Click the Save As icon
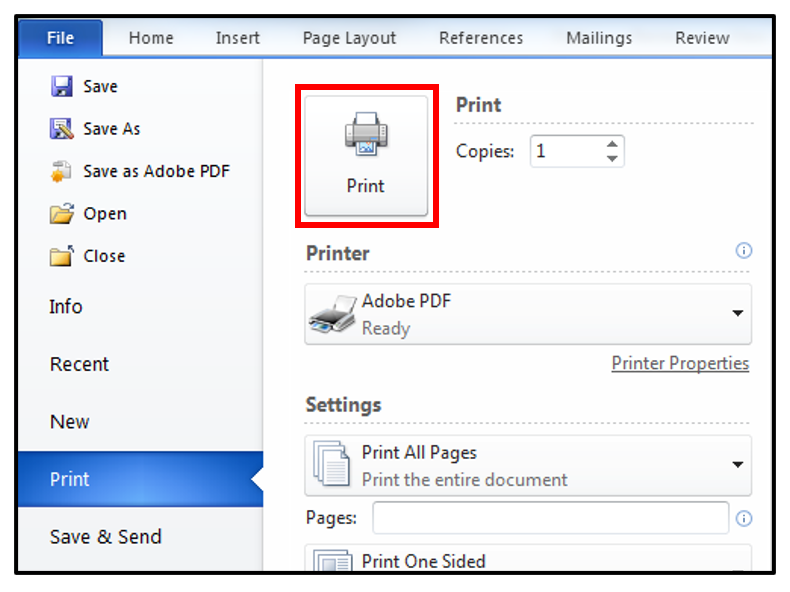790x592 pixels. coord(61,129)
